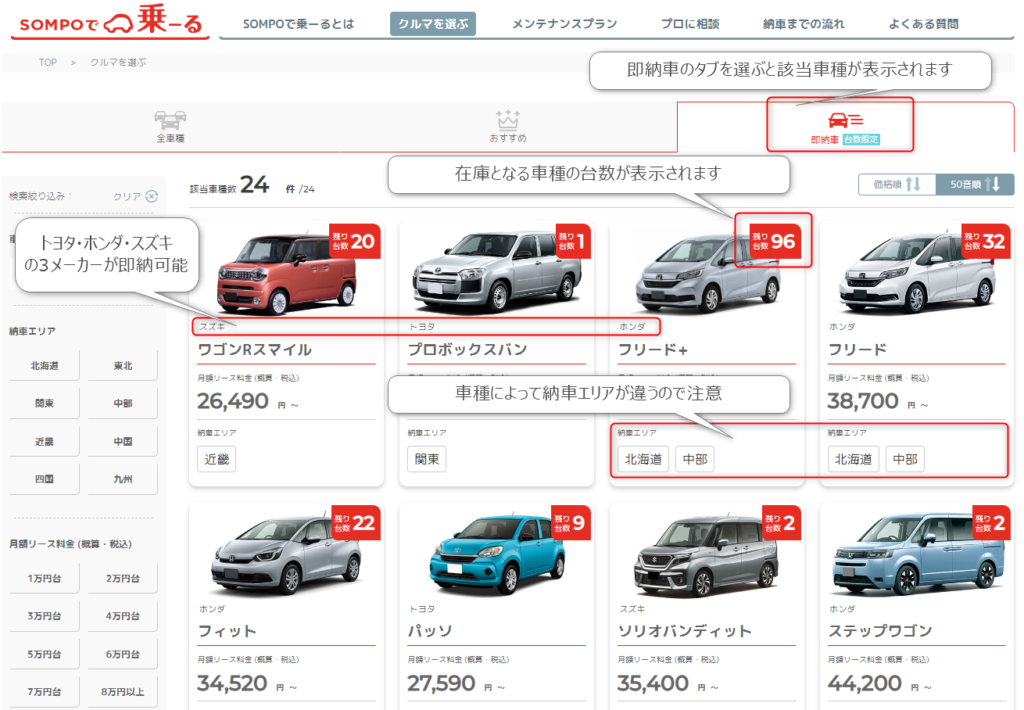Open the ソリオバンディット car photo
1024x710 pixels.
tap(707, 555)
